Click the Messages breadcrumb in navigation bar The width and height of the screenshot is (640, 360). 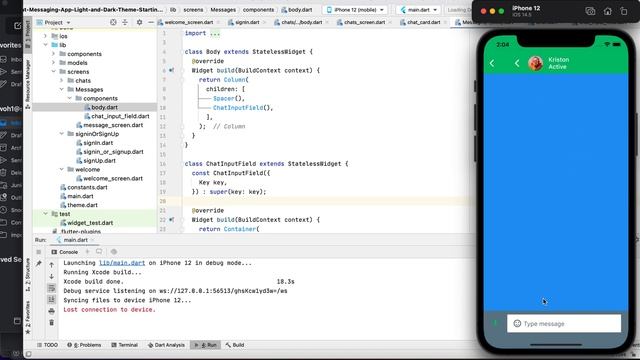click(223, 9)
